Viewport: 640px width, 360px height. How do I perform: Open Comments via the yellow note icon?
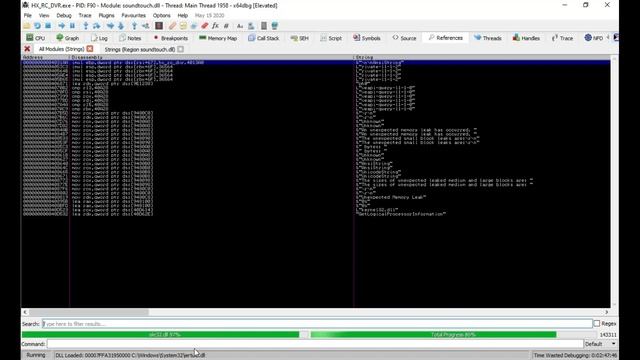pyautogui.click(x=183, y=26)
